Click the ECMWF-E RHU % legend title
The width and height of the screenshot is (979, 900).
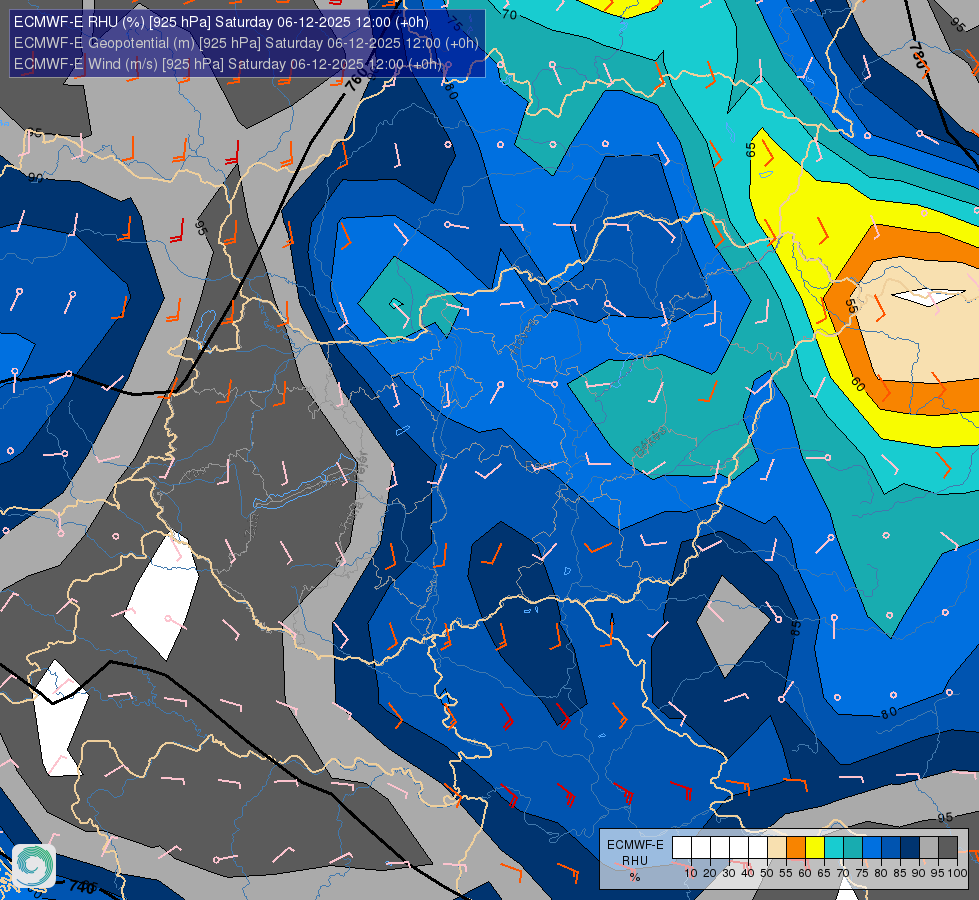coord(635,860)
